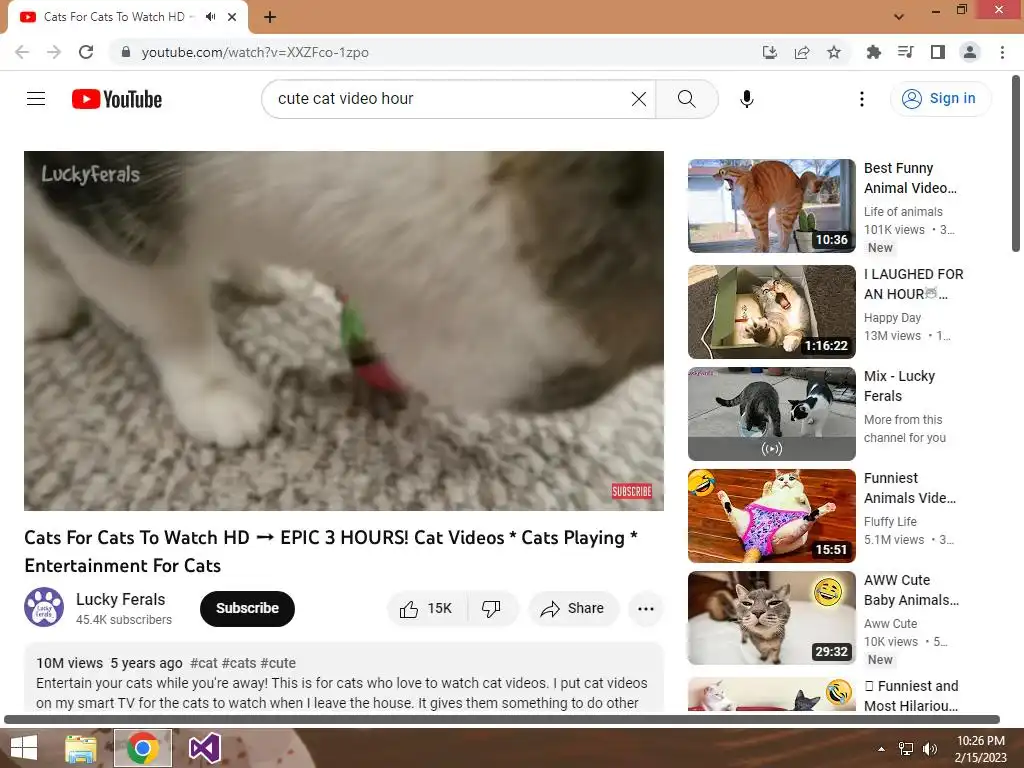Open Chrome three-dot menu
1024x768 pixels.
(1002, 52)
